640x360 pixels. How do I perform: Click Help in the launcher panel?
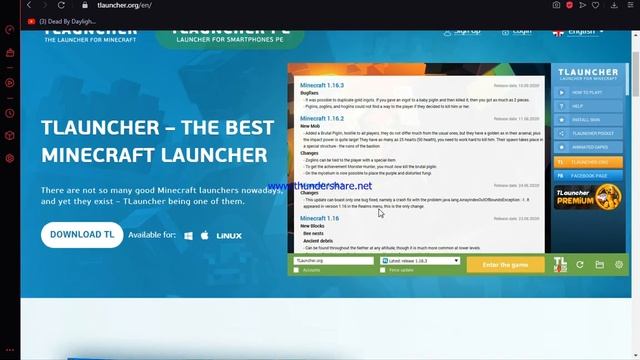click(588, 106)
